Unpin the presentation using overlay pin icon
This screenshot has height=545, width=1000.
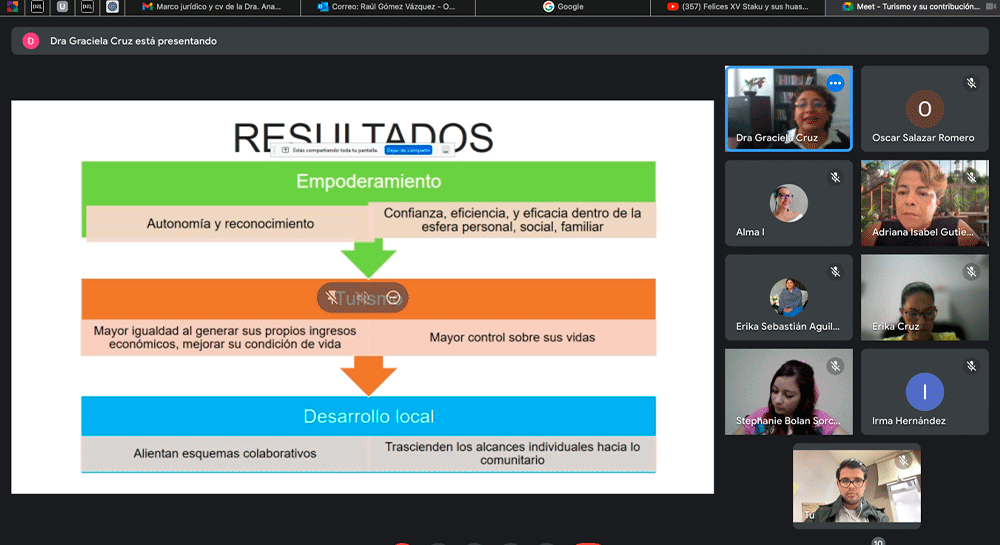point(332,297)
